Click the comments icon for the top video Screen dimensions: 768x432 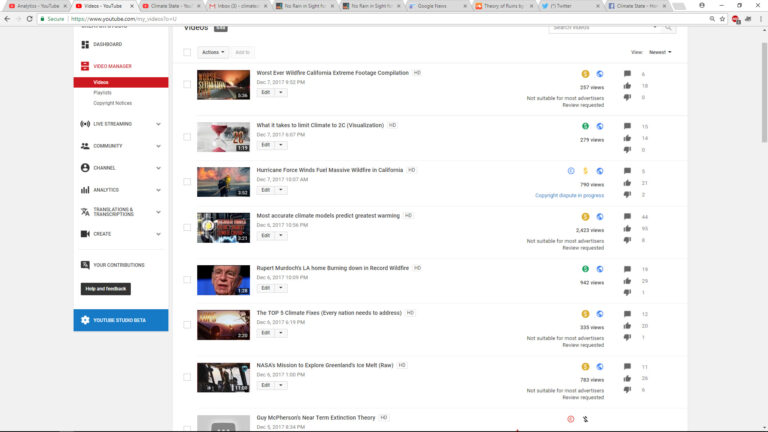(627, 74)
